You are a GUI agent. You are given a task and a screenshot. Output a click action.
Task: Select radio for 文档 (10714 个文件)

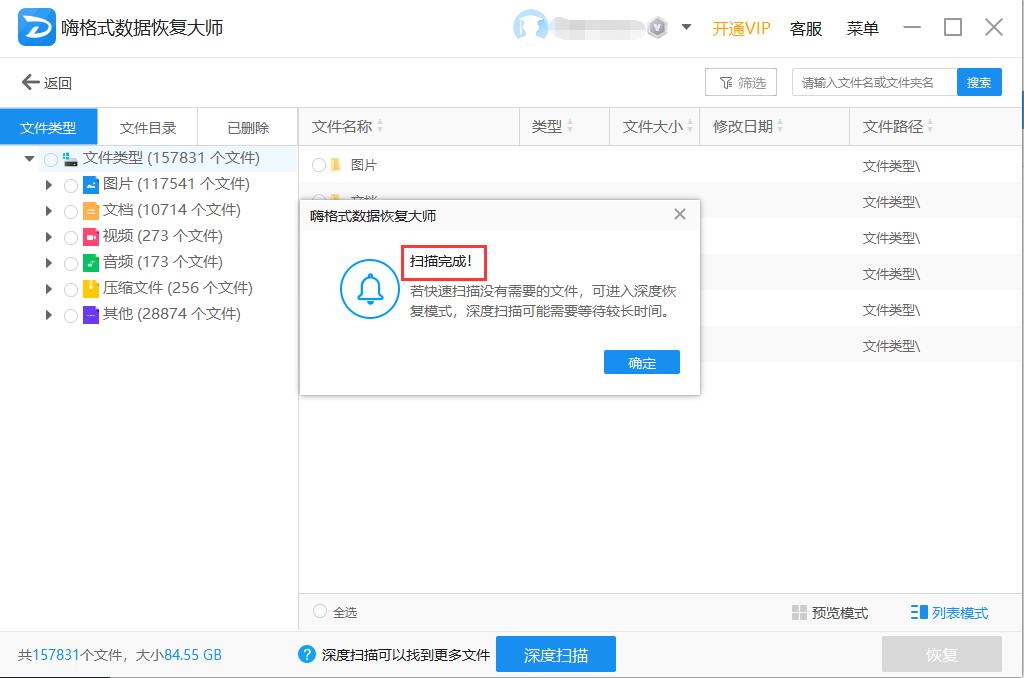[71, 212]
